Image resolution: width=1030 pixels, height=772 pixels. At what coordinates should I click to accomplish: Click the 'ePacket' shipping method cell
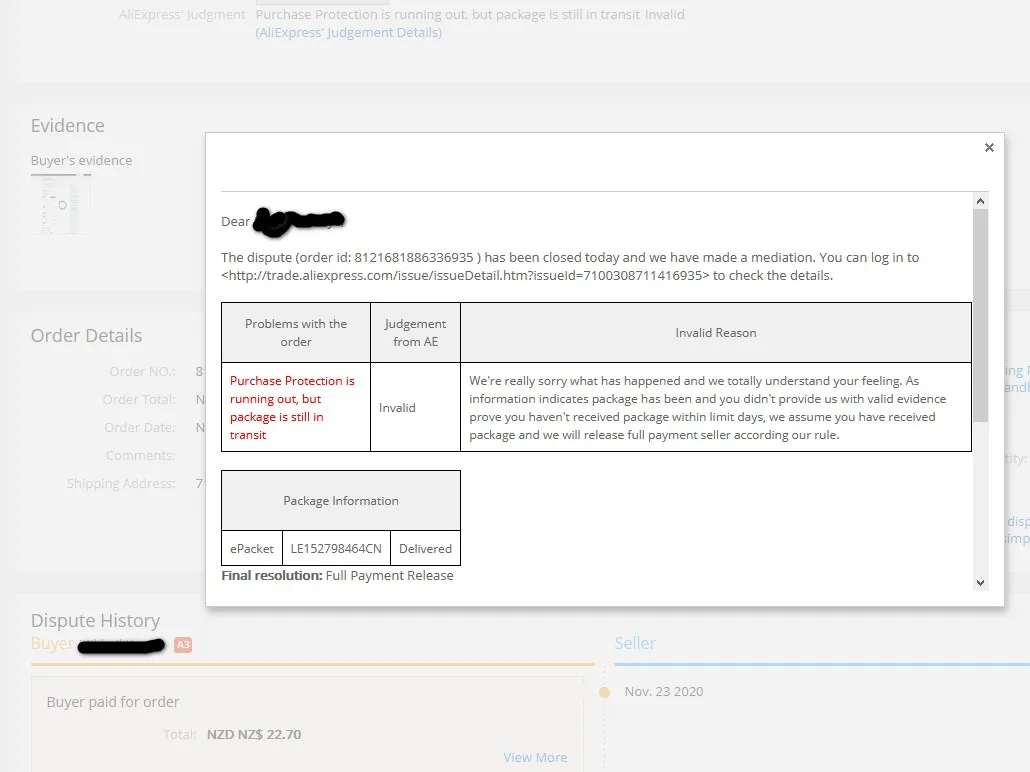[x=252, y=549]
